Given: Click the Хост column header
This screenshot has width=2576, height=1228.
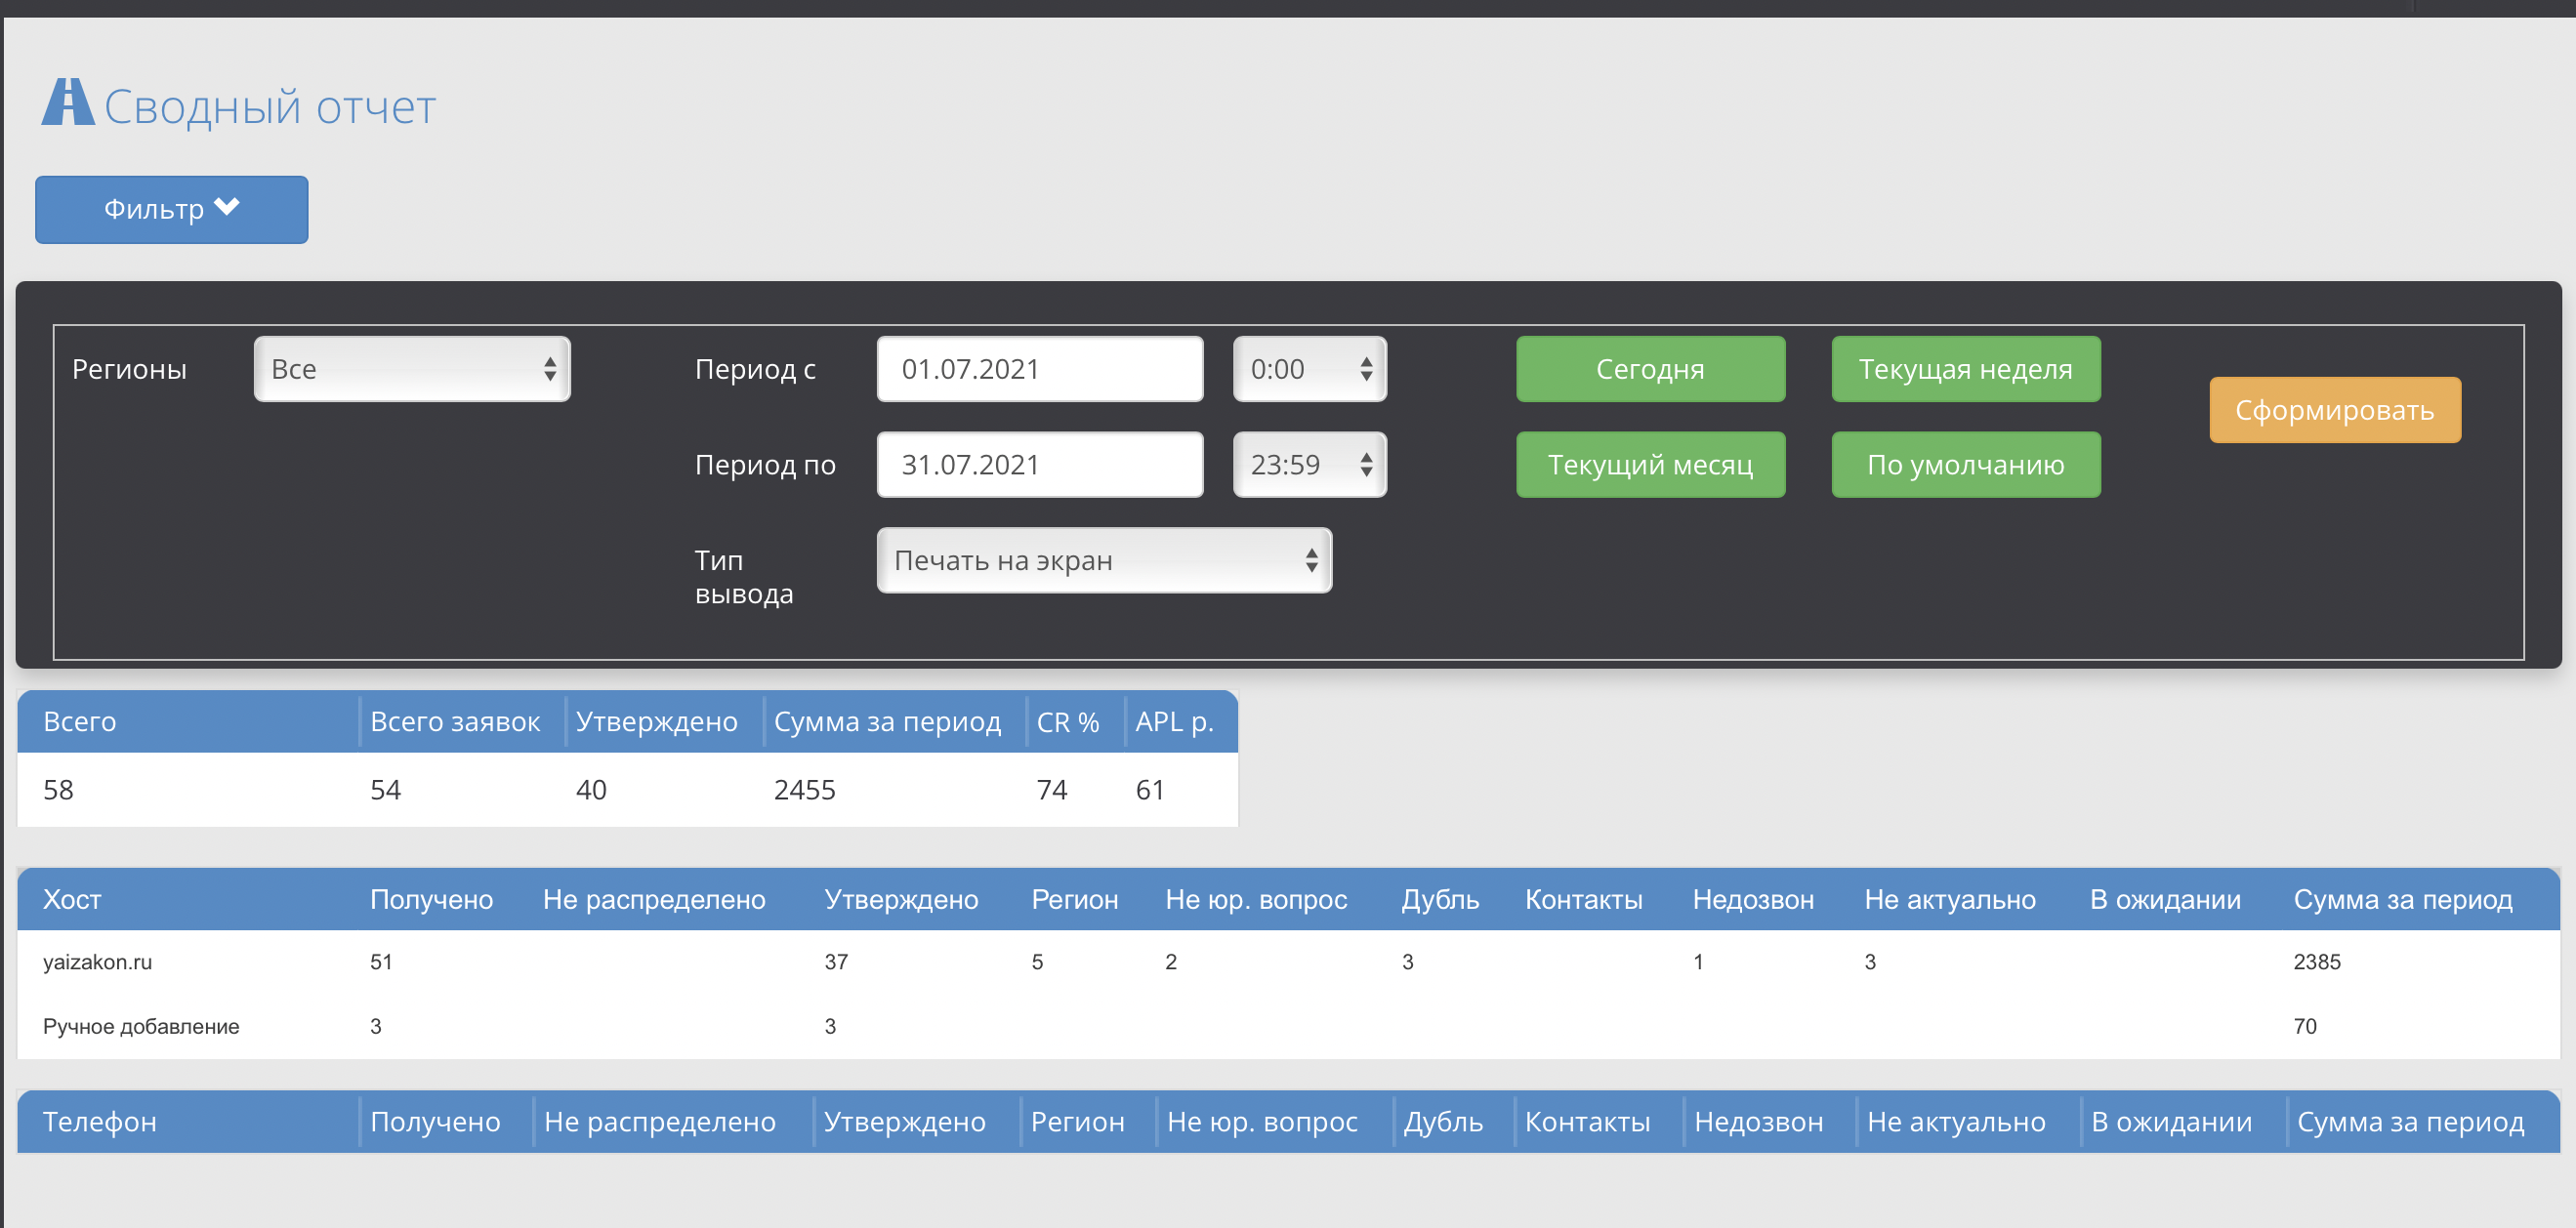Looking at the screenshot, I should click(x=72, y=899).
